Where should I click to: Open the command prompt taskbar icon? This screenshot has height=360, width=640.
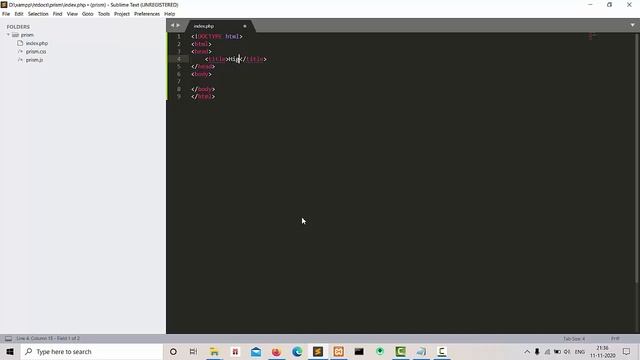coord(359,351)
